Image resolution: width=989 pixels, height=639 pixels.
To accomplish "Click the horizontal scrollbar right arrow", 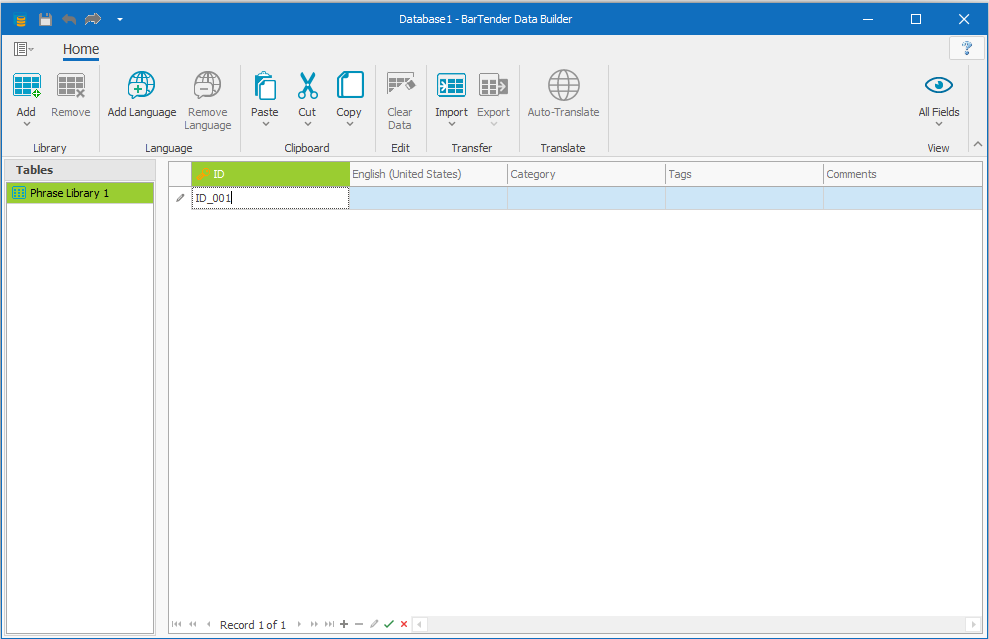I will click(973, 624).
